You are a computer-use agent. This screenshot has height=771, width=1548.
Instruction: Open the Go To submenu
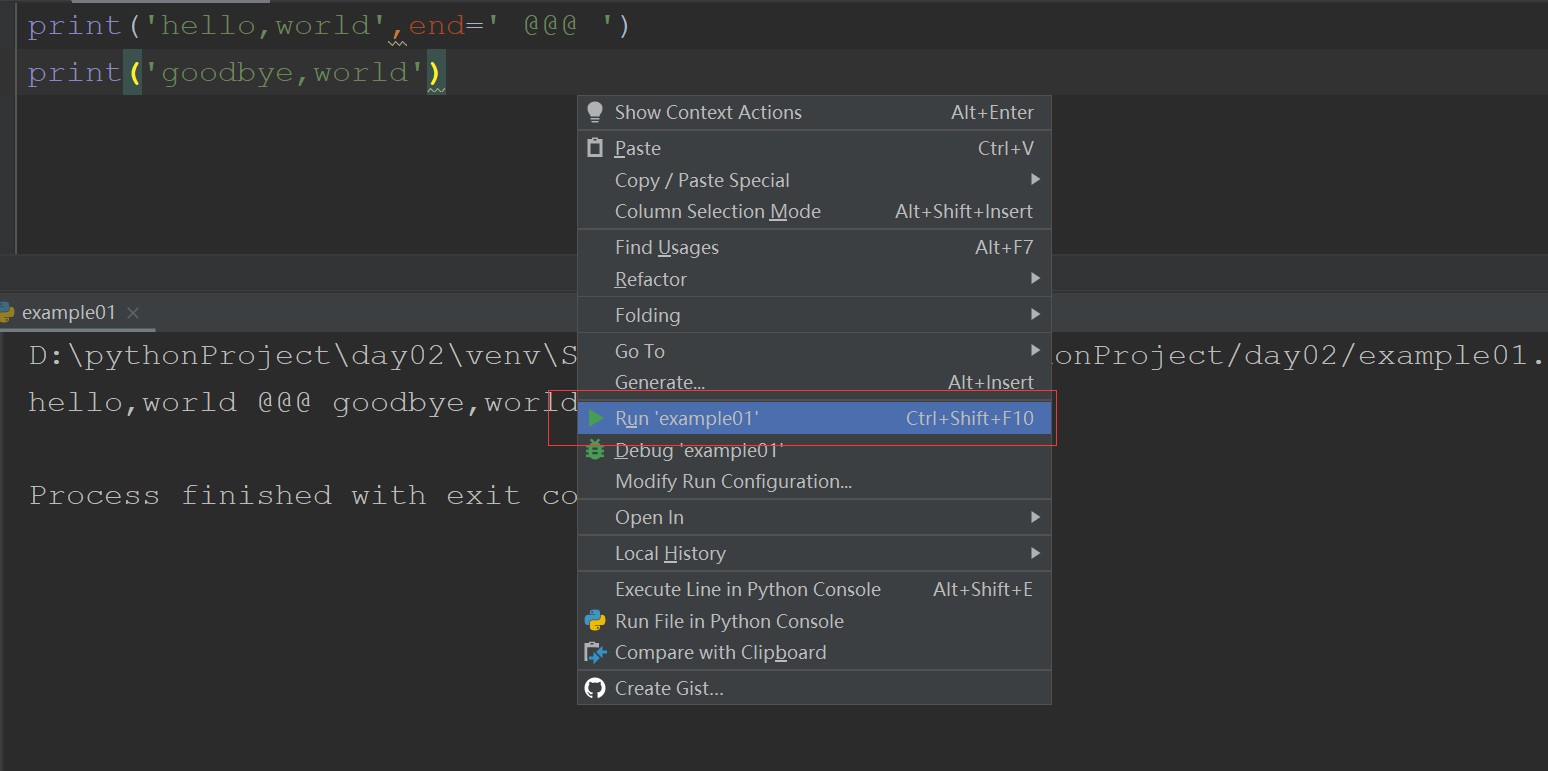point(814,351)
